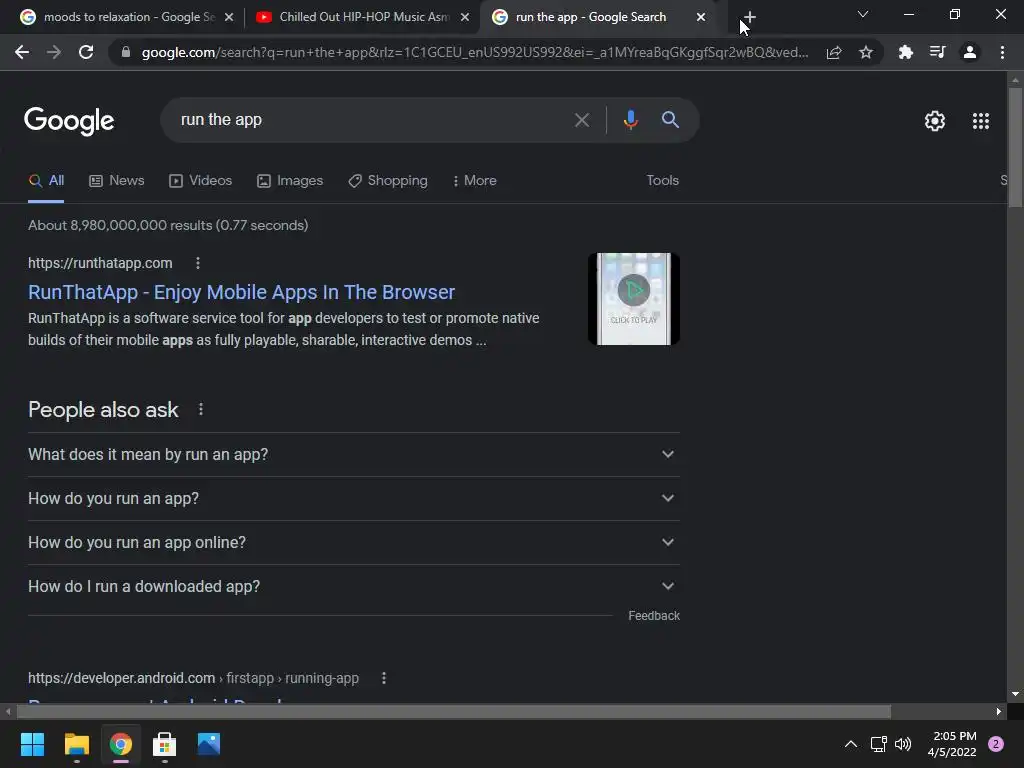Open Chrome three-dot menu
The width and height of the screenshot is (1024, 768).
coord(1002,52)
